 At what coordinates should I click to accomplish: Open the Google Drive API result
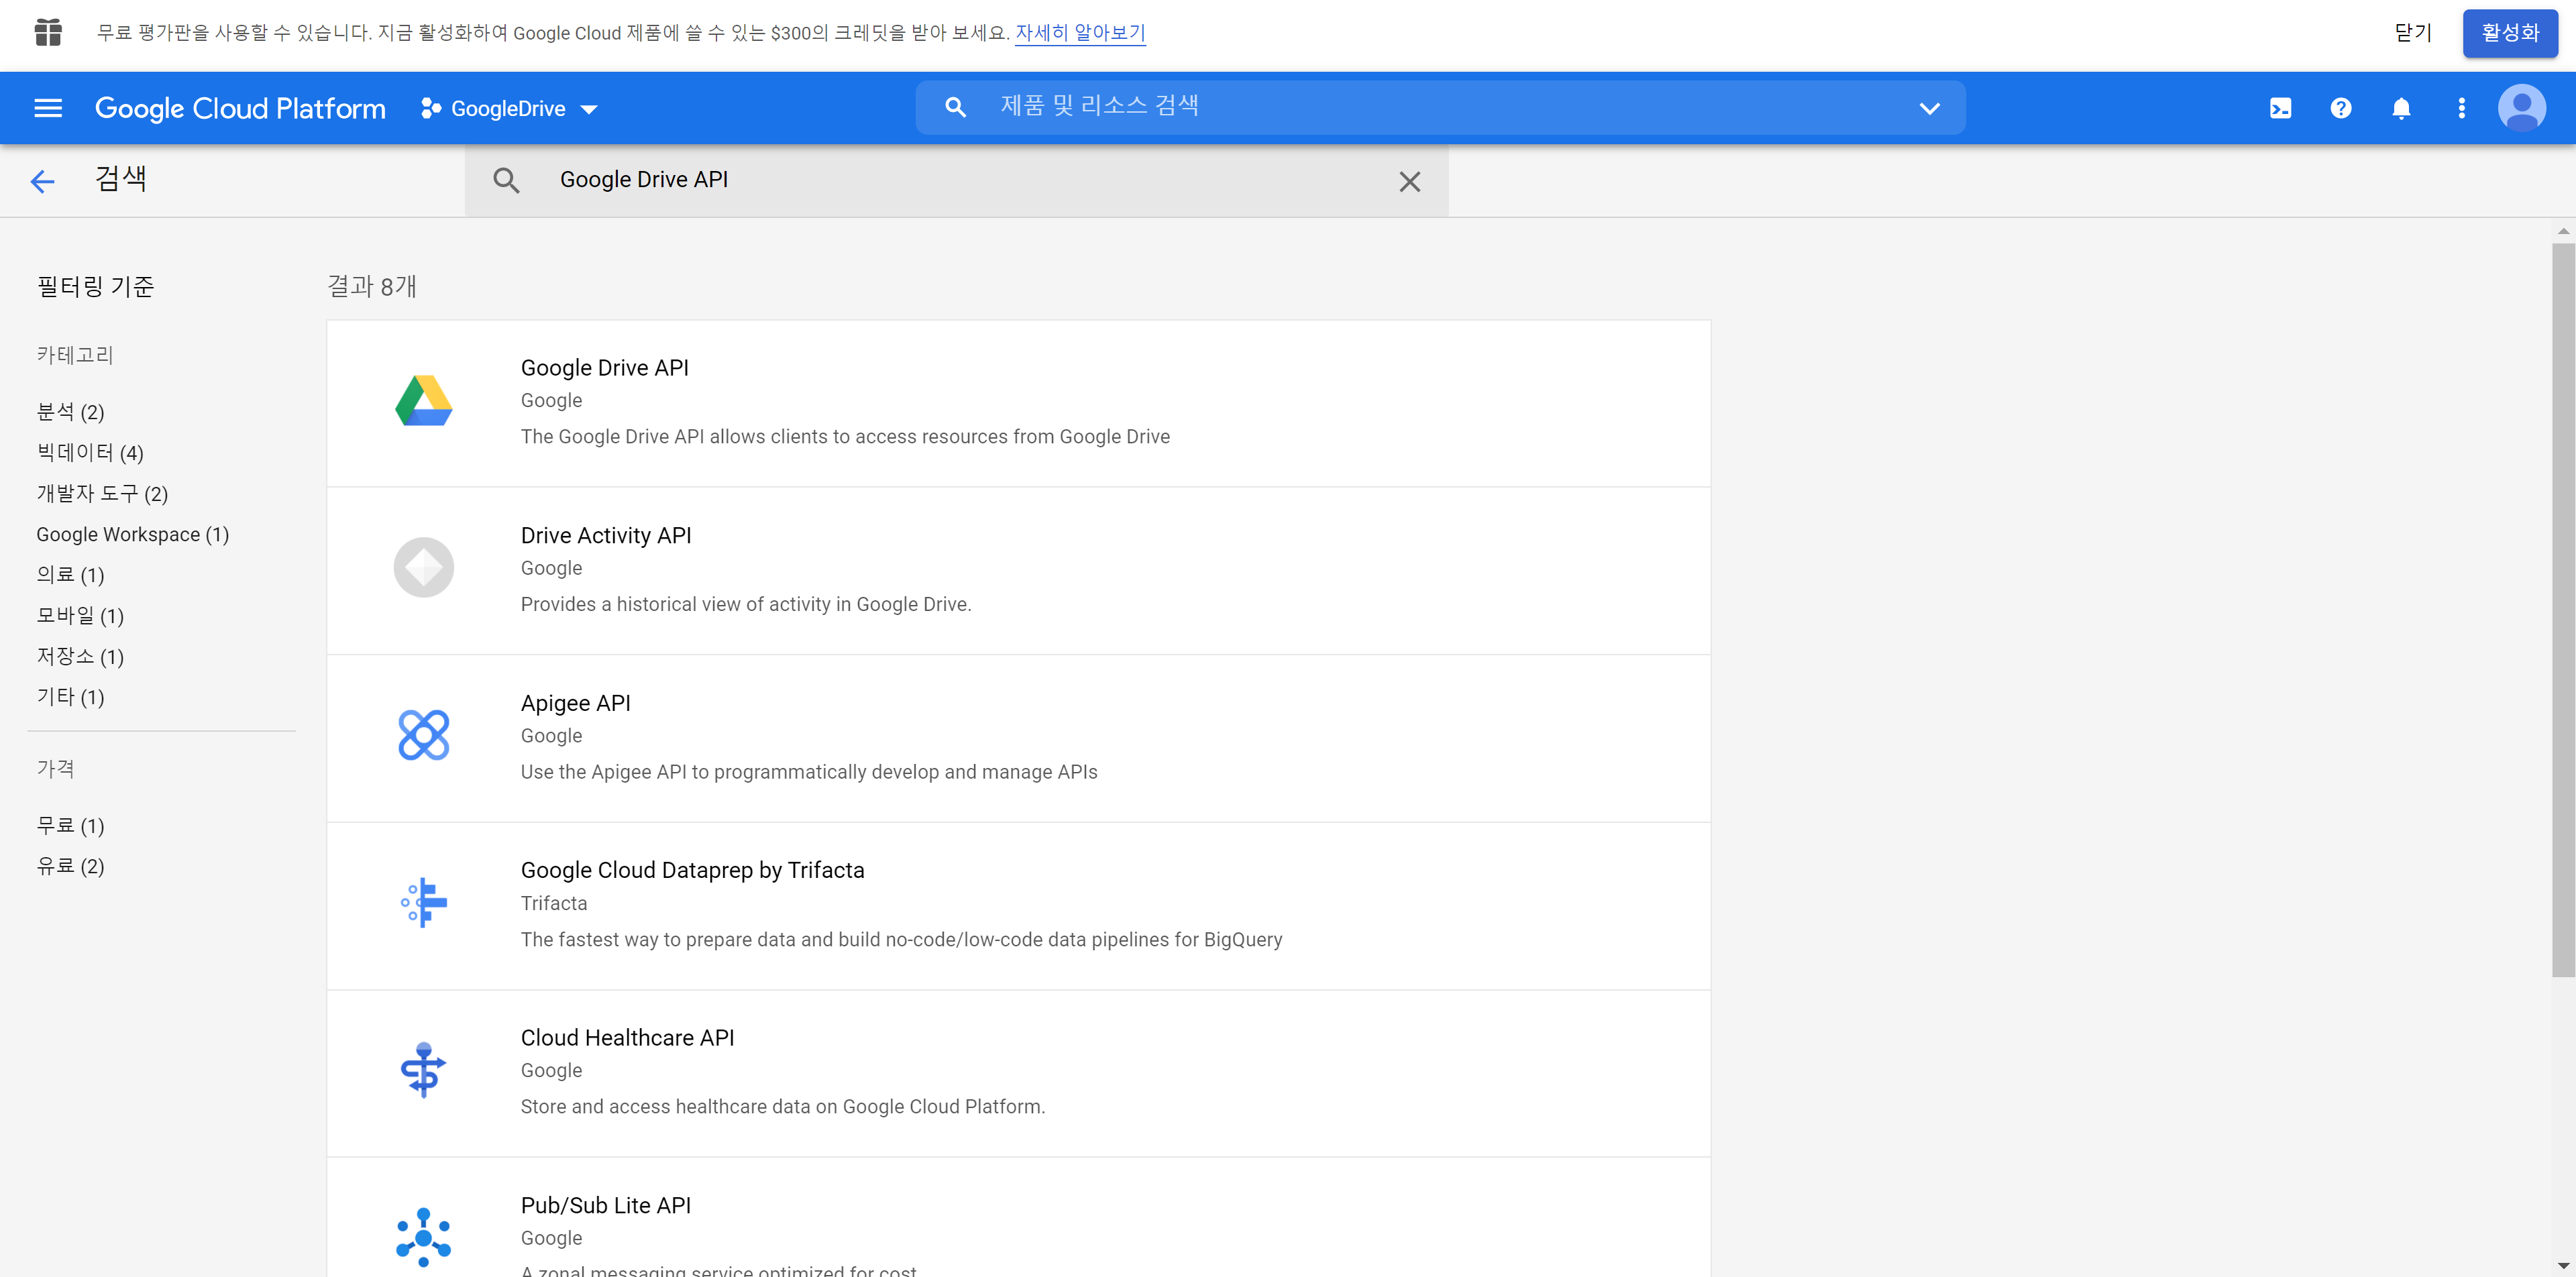[x=604, y=368]
